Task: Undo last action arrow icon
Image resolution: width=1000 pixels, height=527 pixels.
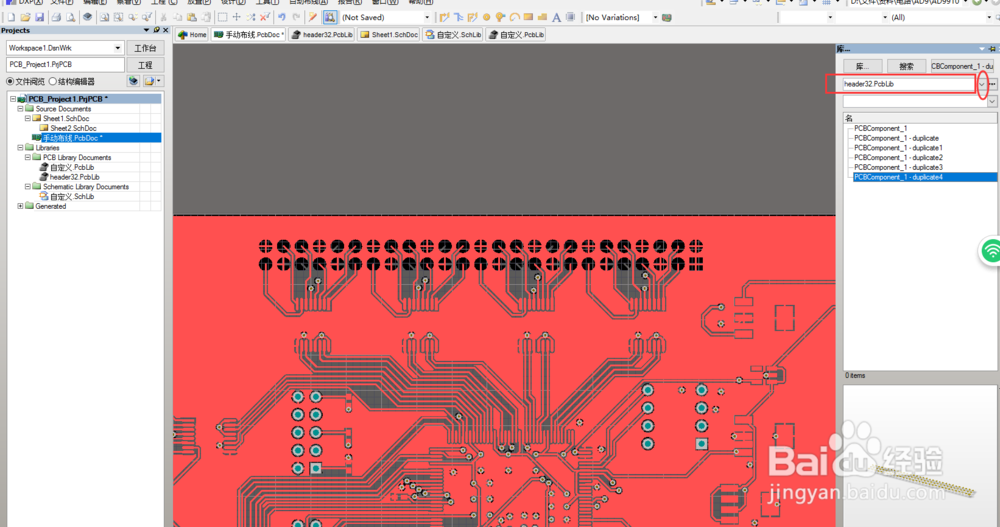Action: pyautogui.click(x=281, y=17)
